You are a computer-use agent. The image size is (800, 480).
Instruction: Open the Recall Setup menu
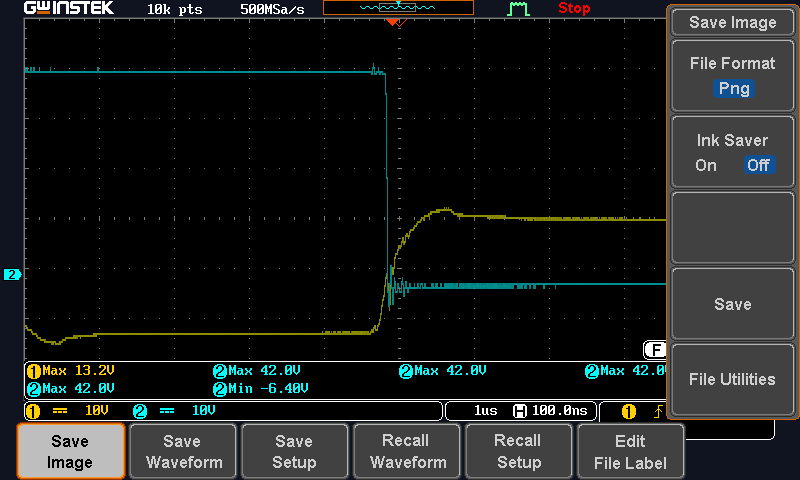pos(518,451)
